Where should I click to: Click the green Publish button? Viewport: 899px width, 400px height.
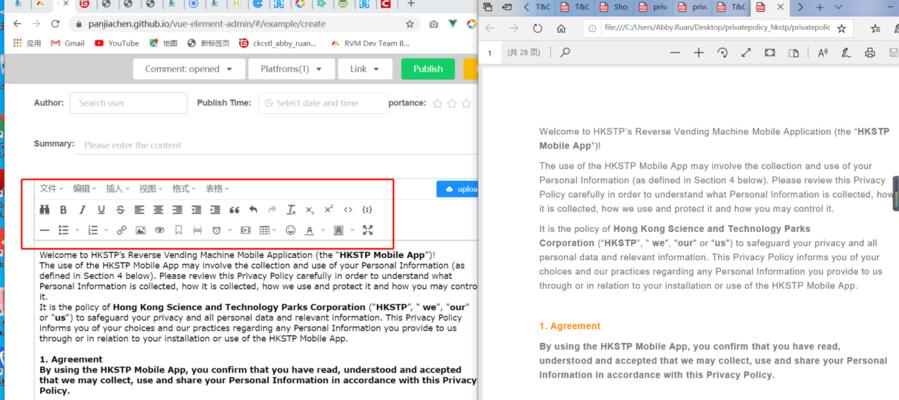point(428,69)
